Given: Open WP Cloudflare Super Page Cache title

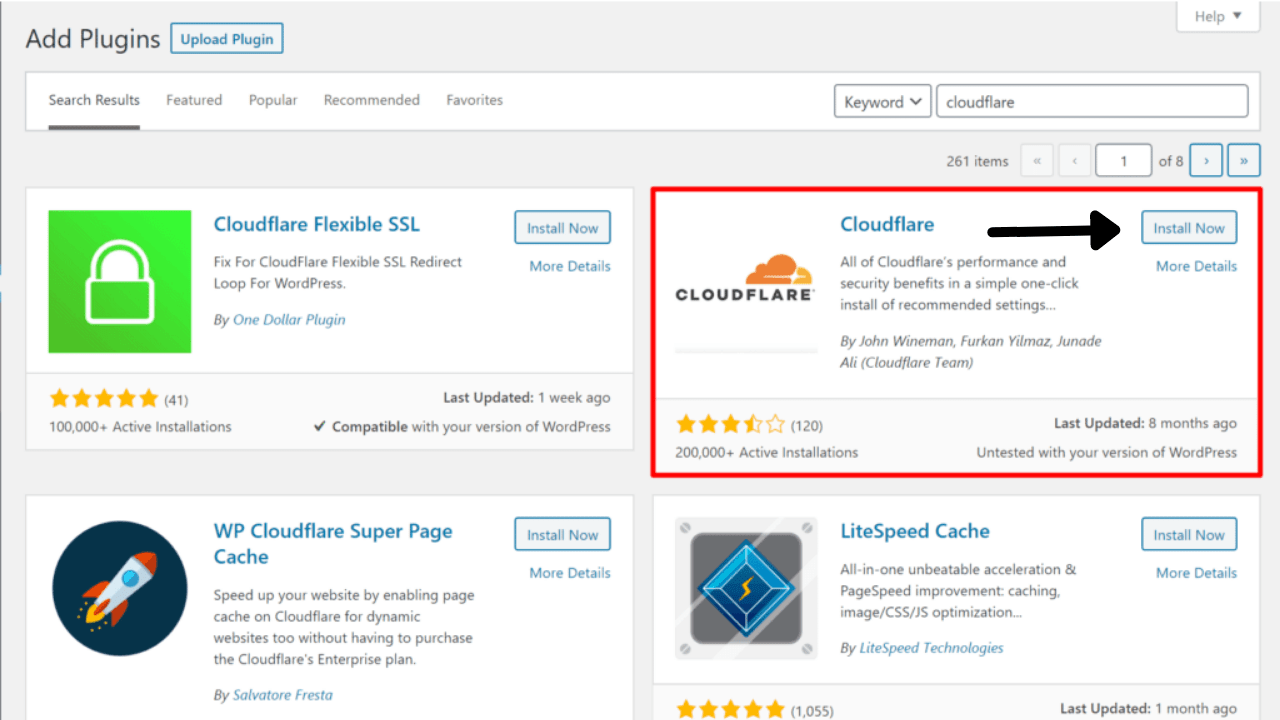Looking at the screenshot, I should click(333, 544).
